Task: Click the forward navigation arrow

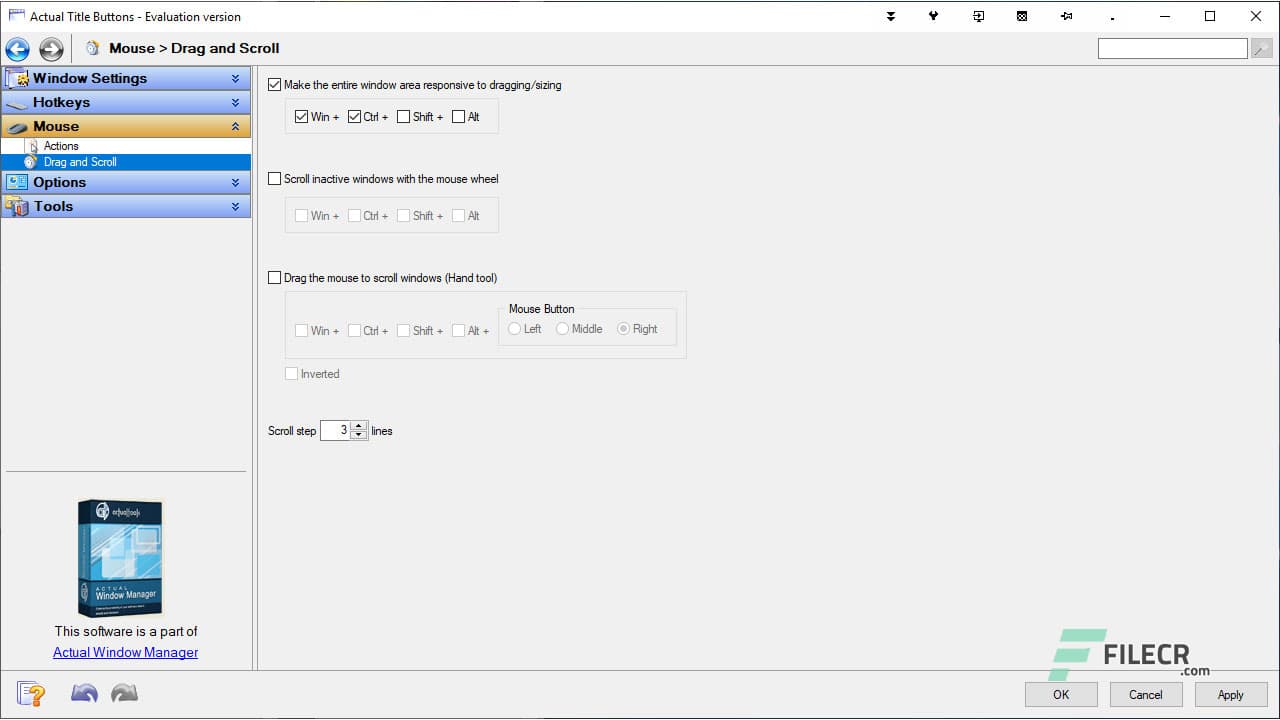Action: [50, 48]
